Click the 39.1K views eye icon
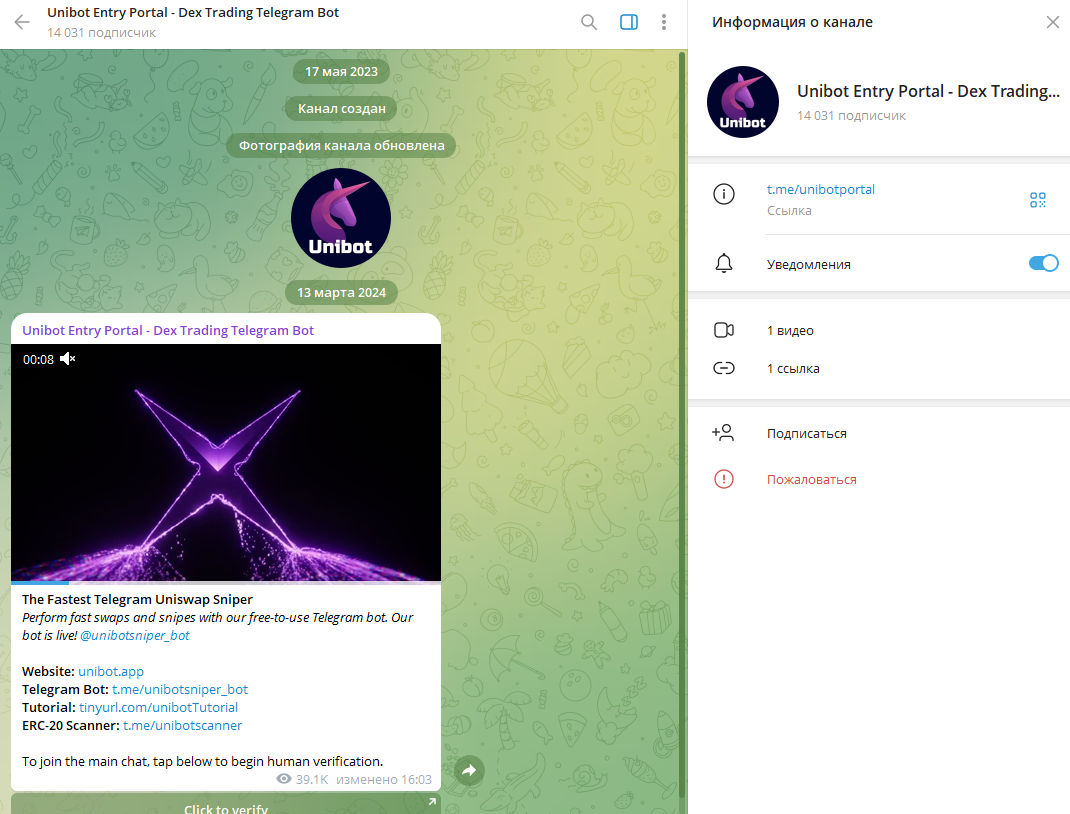The height and width of the screenshot is (814, 1070). pos(284,779)
